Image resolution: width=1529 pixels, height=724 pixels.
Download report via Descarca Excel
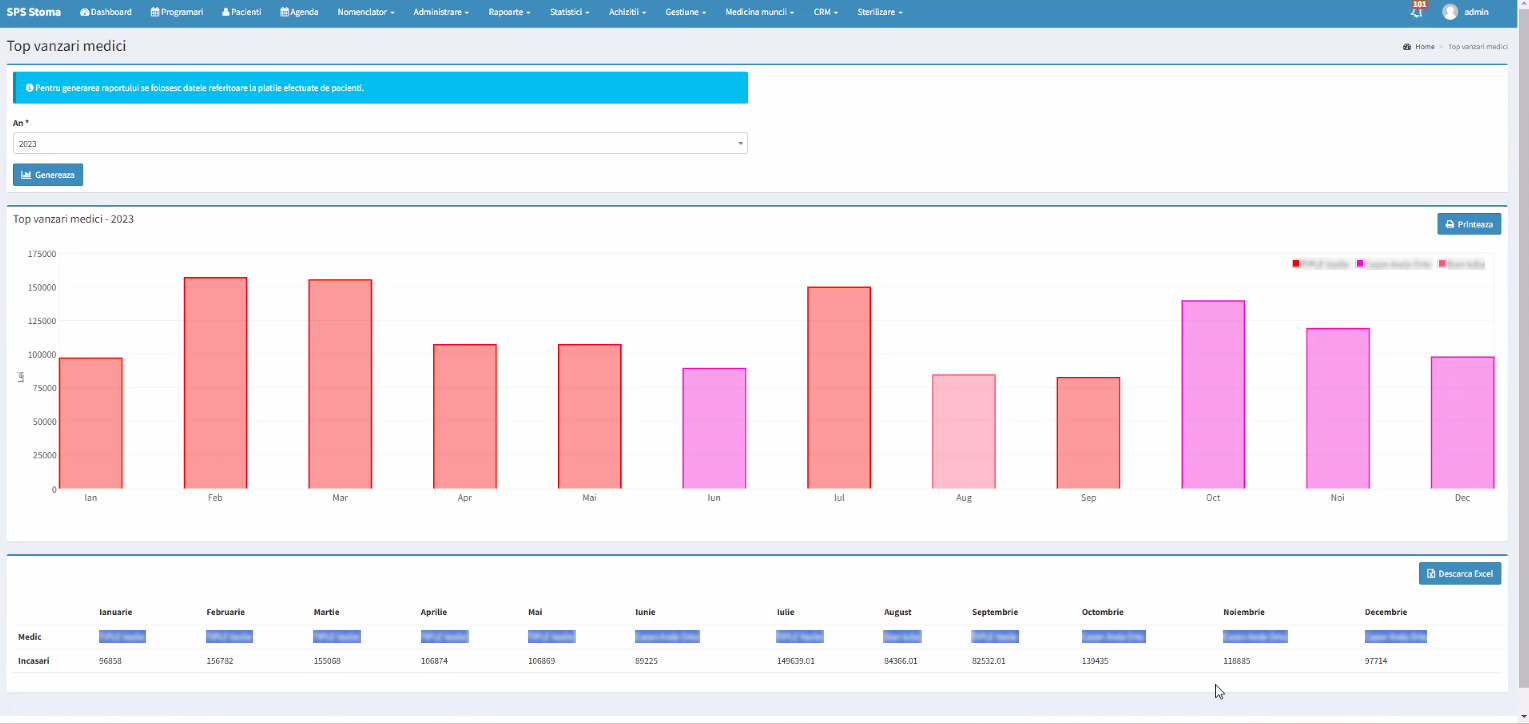(x=1459, y=574)
